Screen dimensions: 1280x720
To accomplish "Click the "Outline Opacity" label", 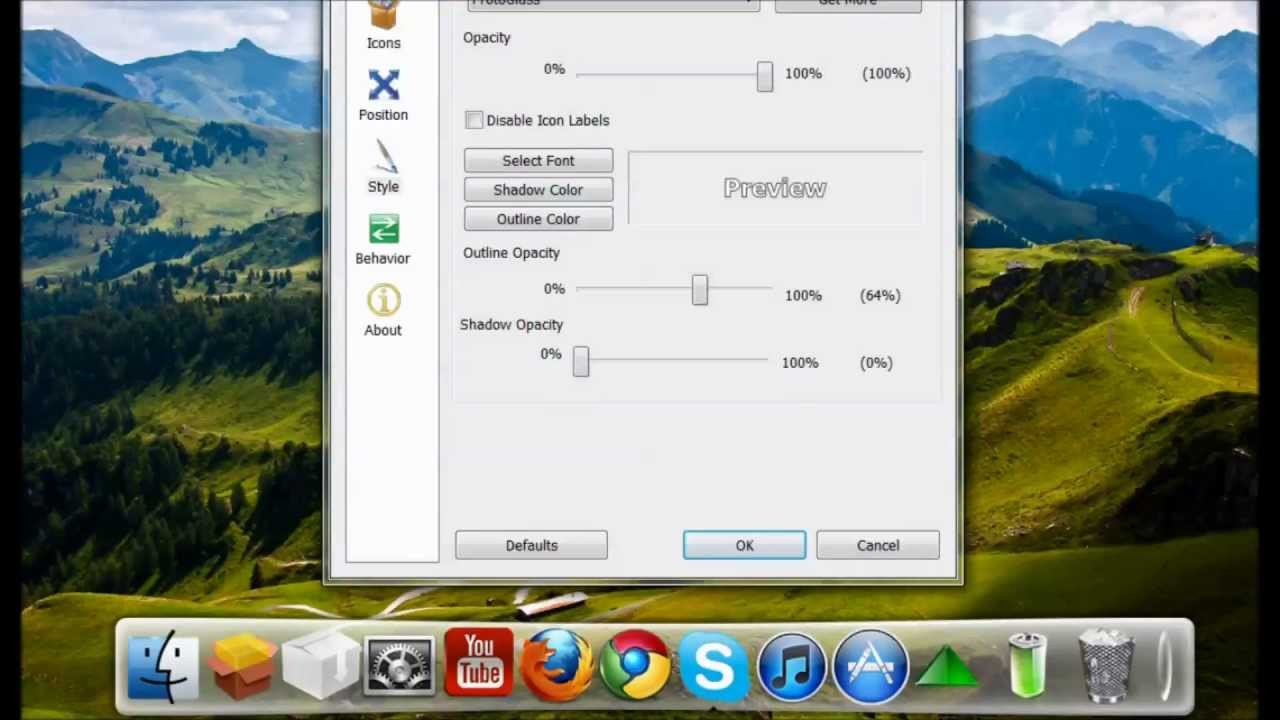I will (511, 253).
